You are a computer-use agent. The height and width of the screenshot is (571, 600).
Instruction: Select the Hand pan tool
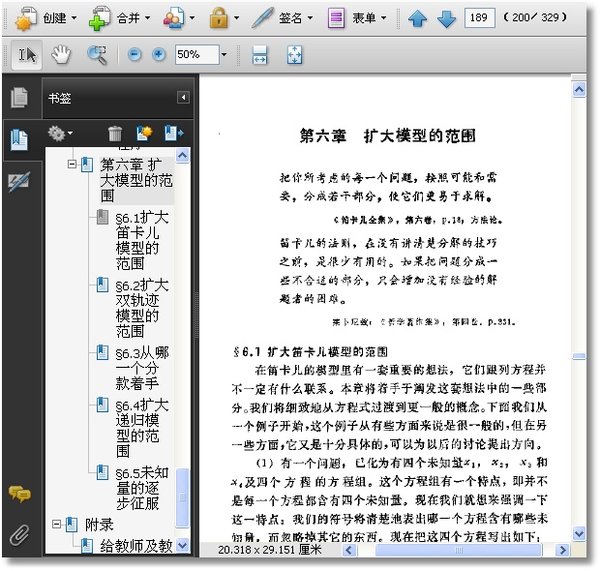pyautogui.click(x=62, y=54)
